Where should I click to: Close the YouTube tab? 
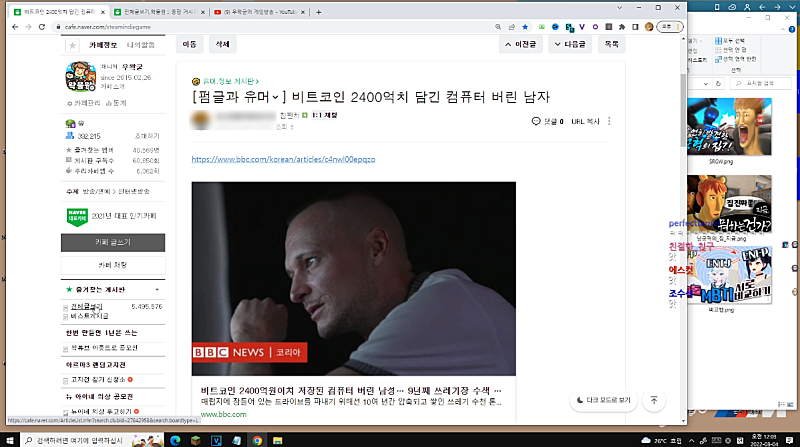(x=303, y=12)
